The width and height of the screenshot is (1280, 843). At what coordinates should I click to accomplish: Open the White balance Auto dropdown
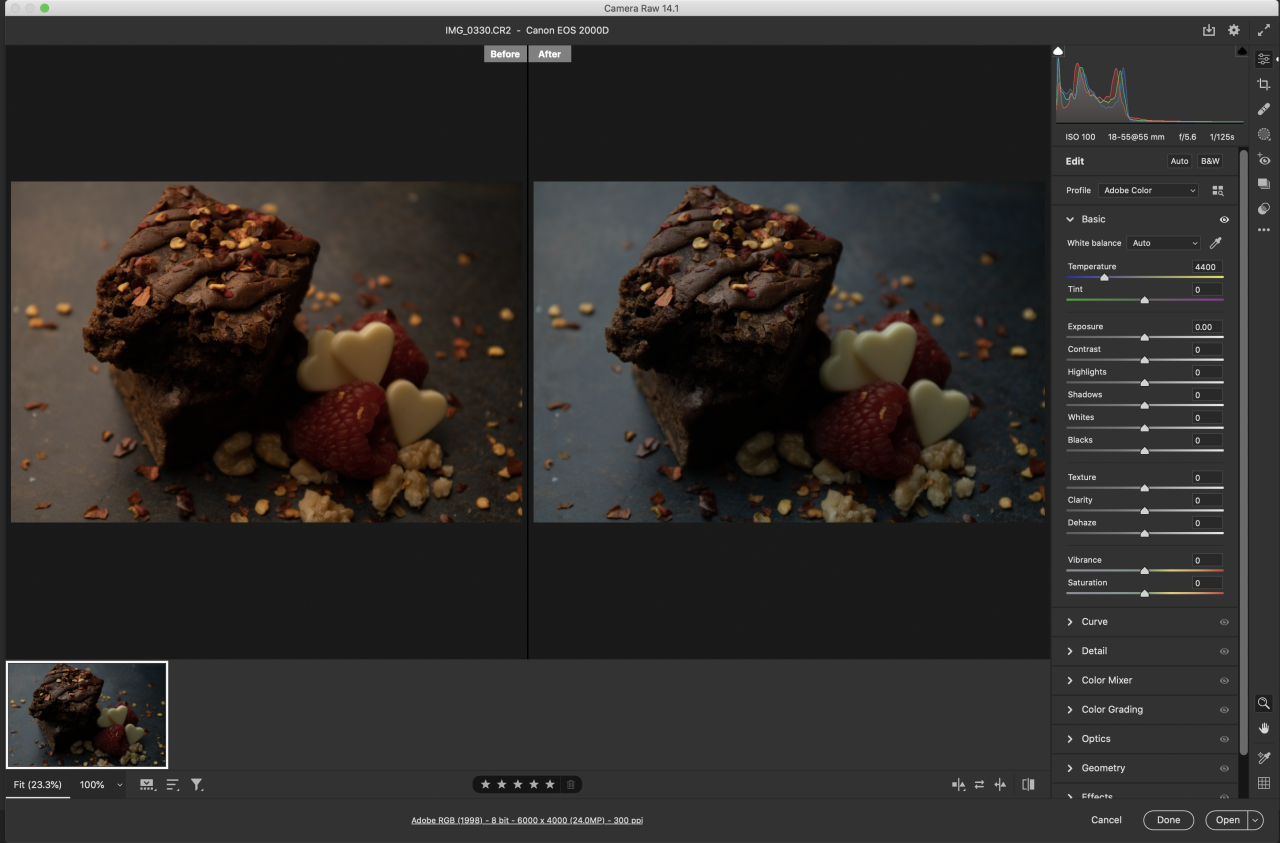coord(1164,243)
